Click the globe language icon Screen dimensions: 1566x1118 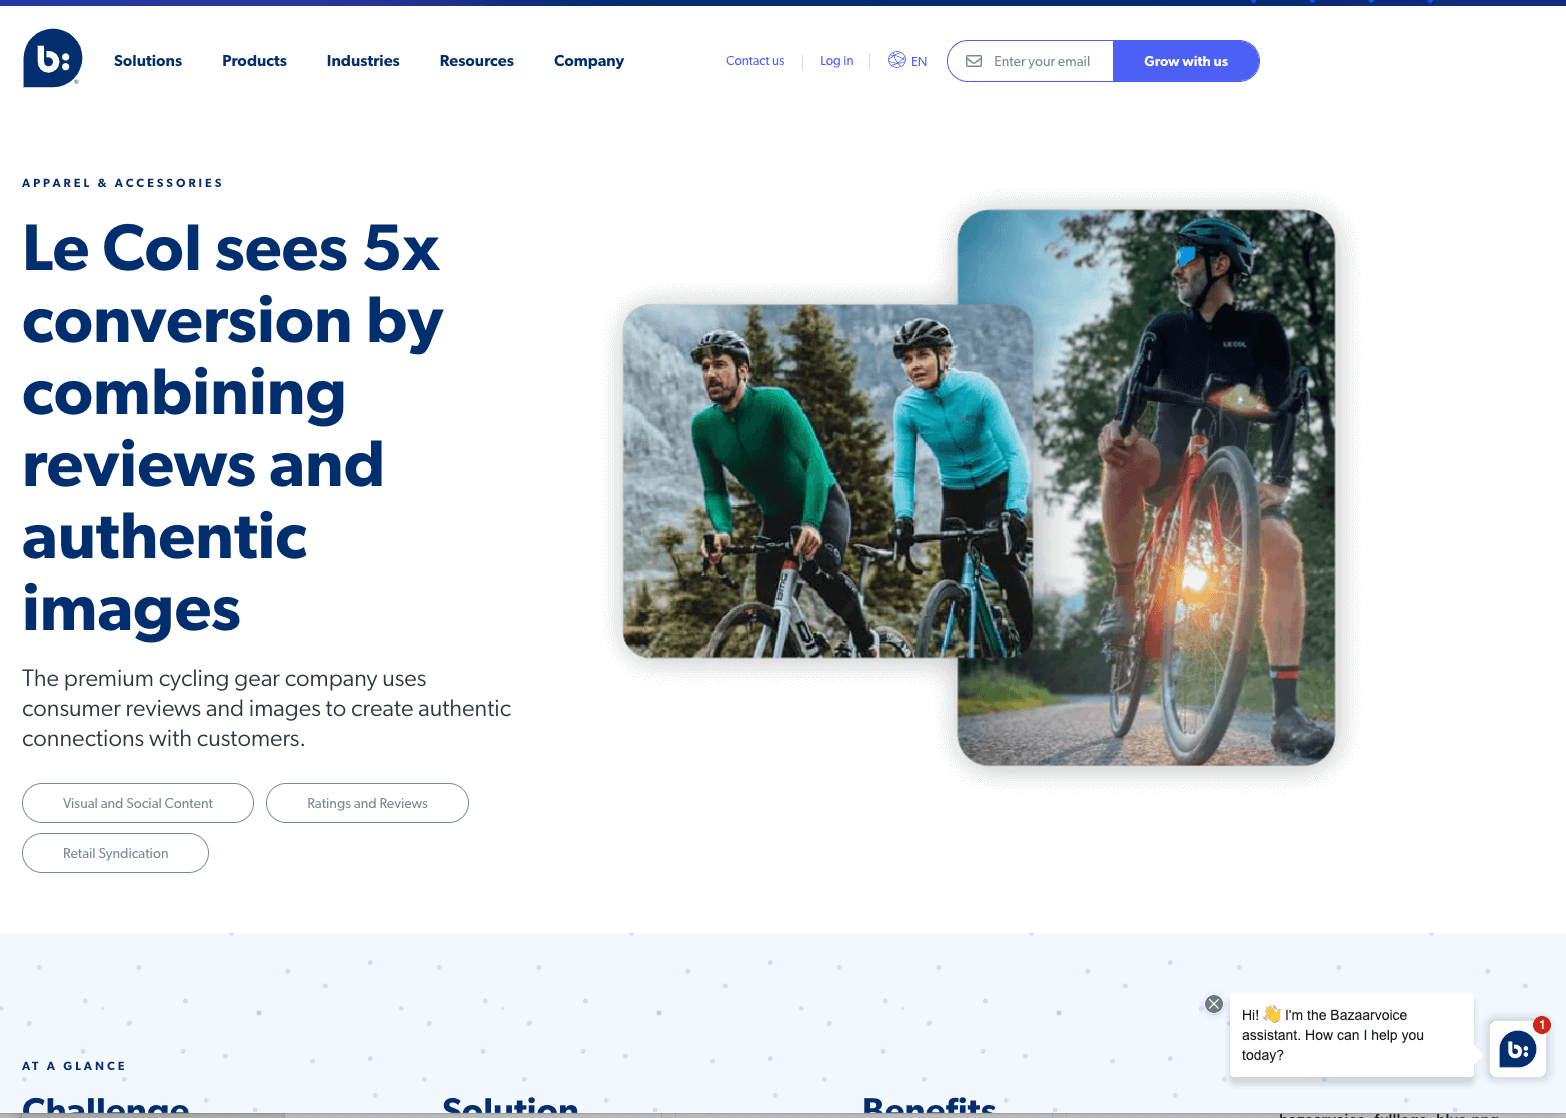click(x=897, y=60)
